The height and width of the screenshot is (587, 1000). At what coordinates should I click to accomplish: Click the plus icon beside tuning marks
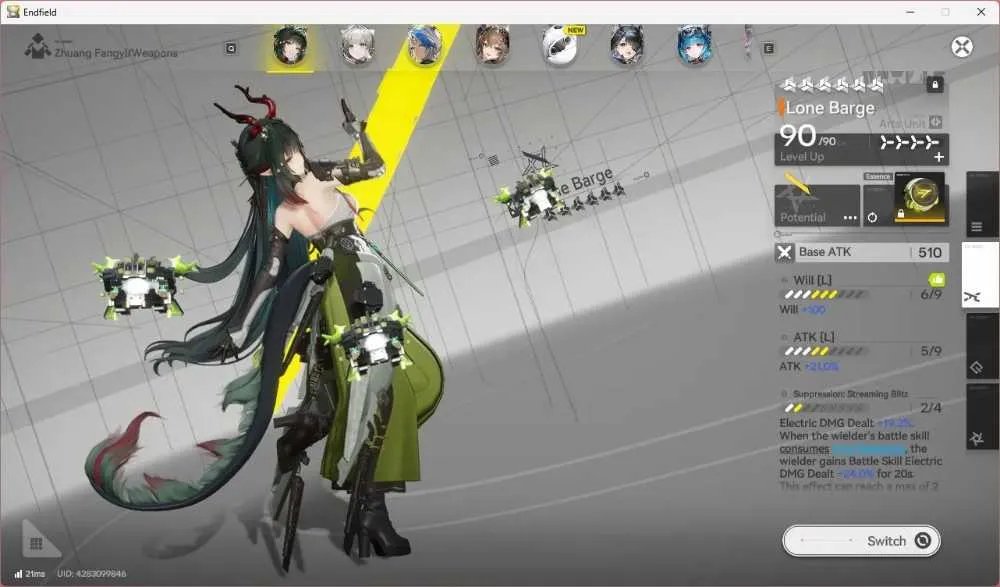[x=939, y=158]
